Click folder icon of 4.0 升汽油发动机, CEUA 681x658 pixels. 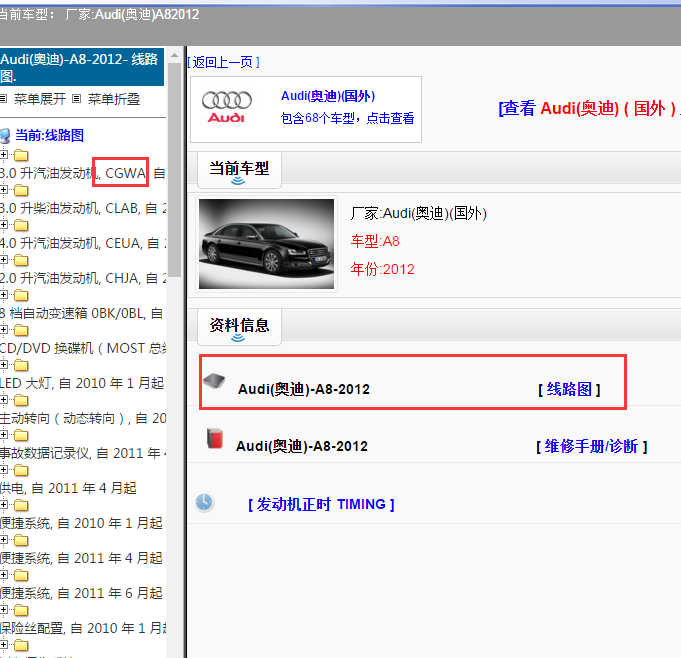tap(21, 225)
